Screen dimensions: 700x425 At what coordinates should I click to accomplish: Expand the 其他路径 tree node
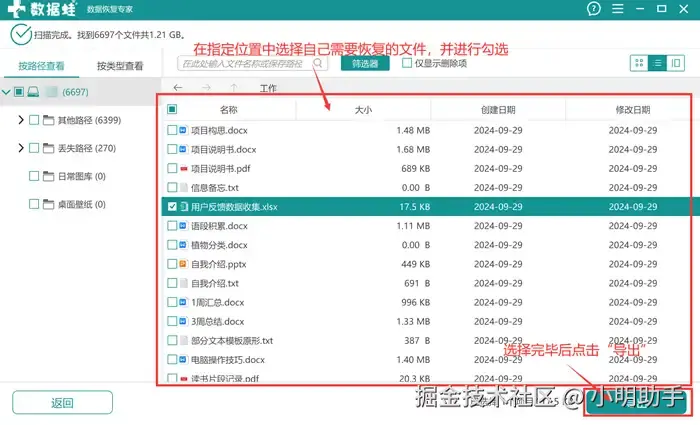click(x=21, y=120)
